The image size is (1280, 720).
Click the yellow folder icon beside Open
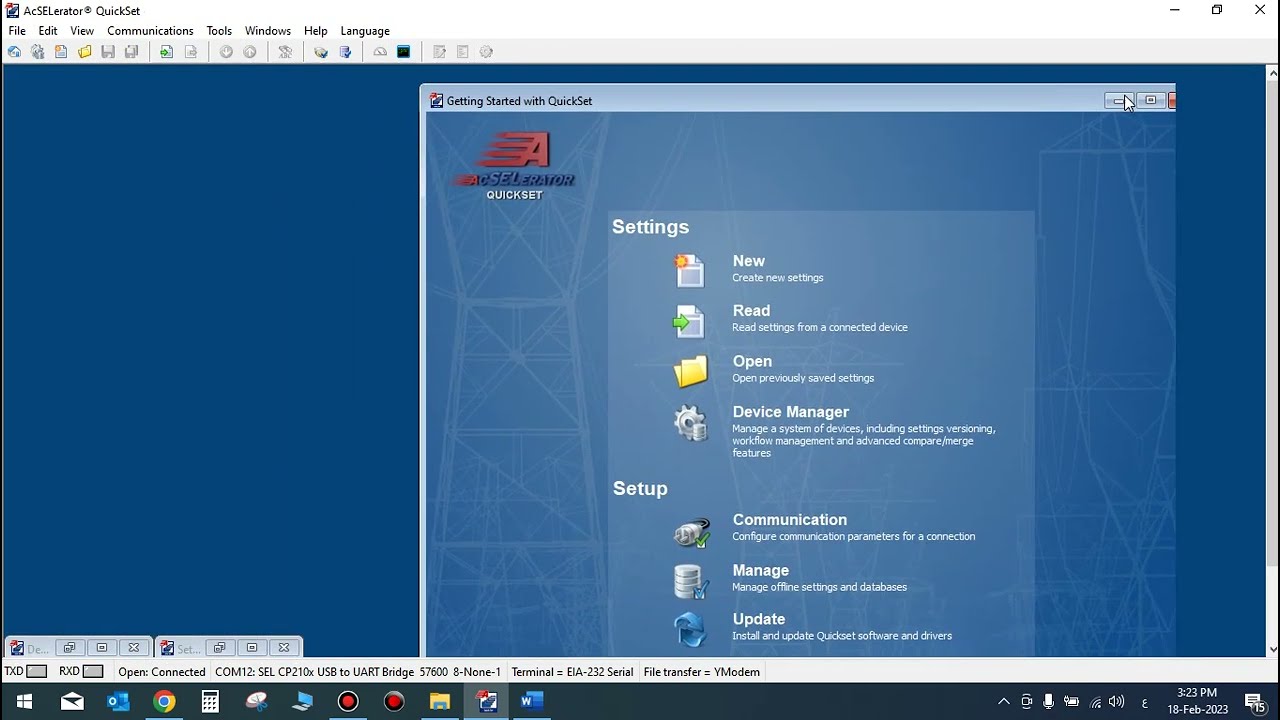(690, 371)
